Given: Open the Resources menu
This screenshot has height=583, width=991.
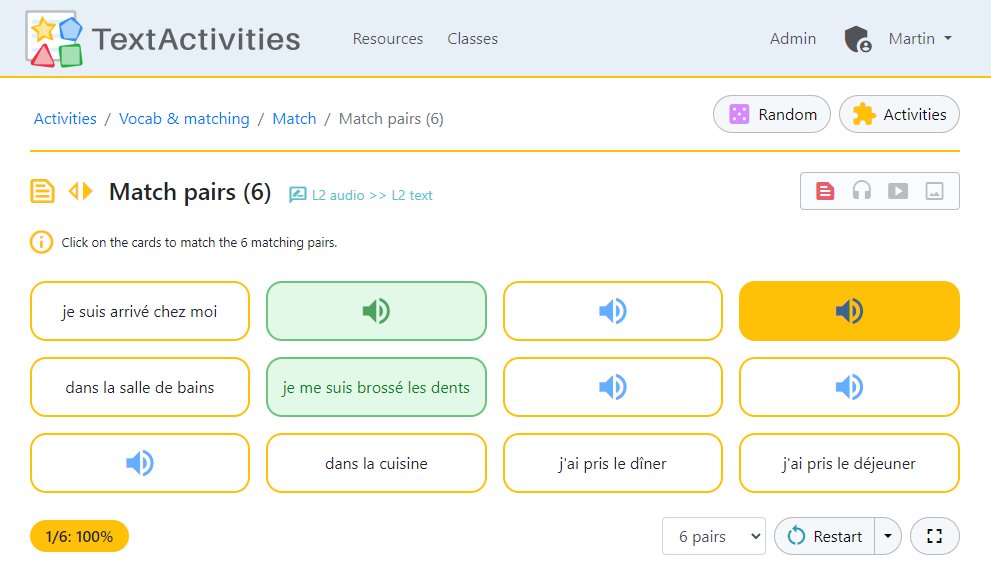Looking at the screenshot, I should tap(387, 39).
